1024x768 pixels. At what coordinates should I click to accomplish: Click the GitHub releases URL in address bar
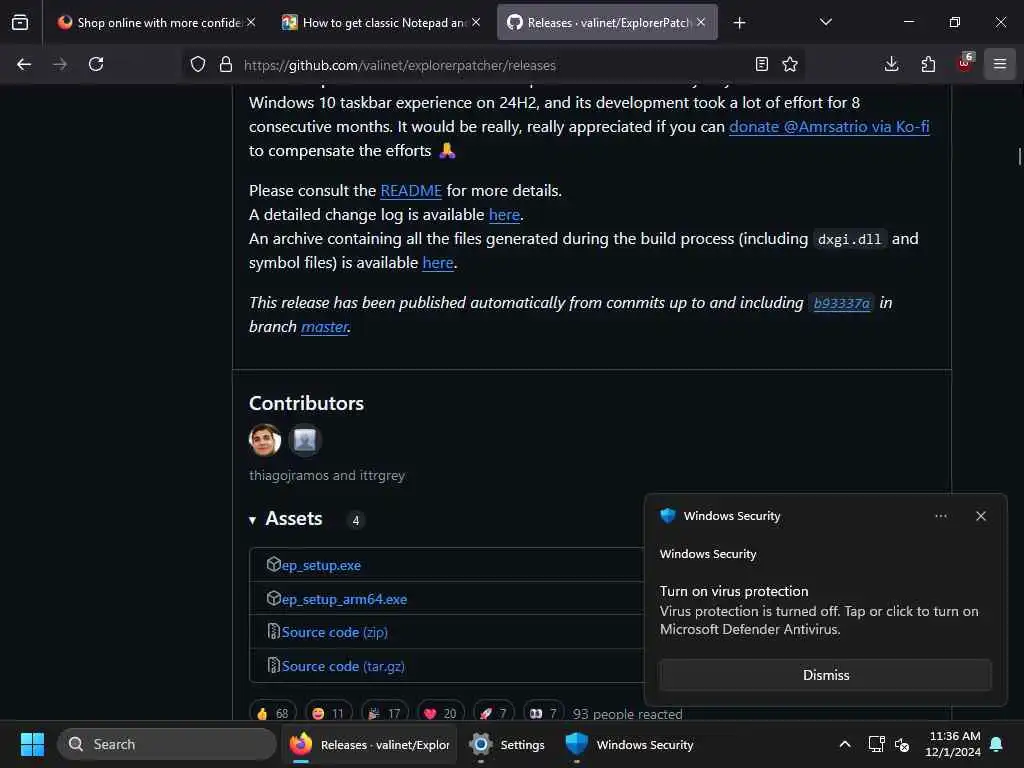point(400,65)
